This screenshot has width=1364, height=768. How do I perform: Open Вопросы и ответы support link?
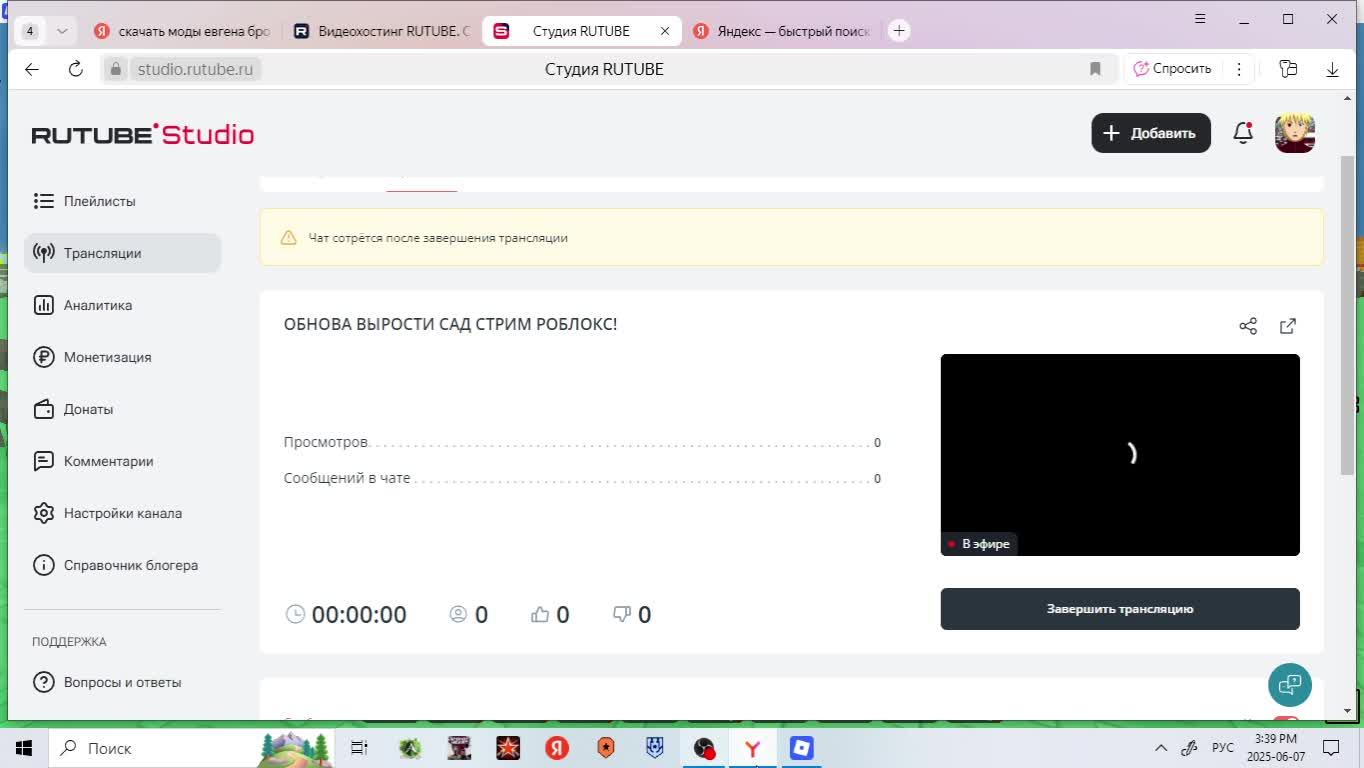122,682
